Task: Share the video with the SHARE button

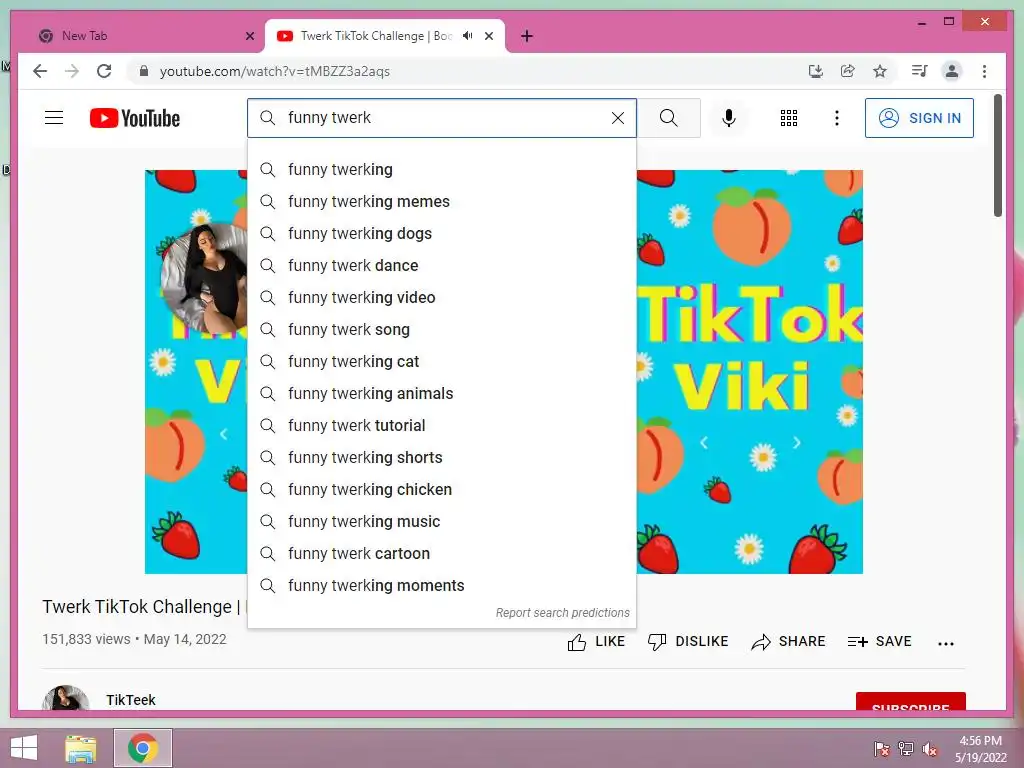Action: click(788, 642)
